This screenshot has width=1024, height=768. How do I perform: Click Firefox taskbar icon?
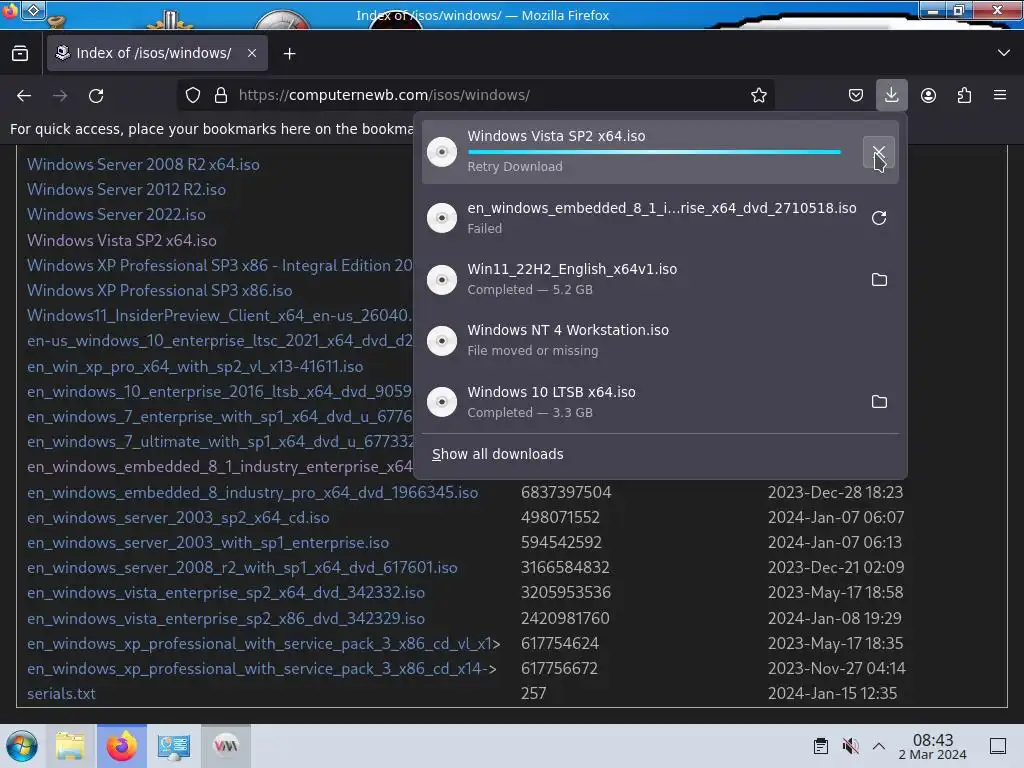pos(121,746)
